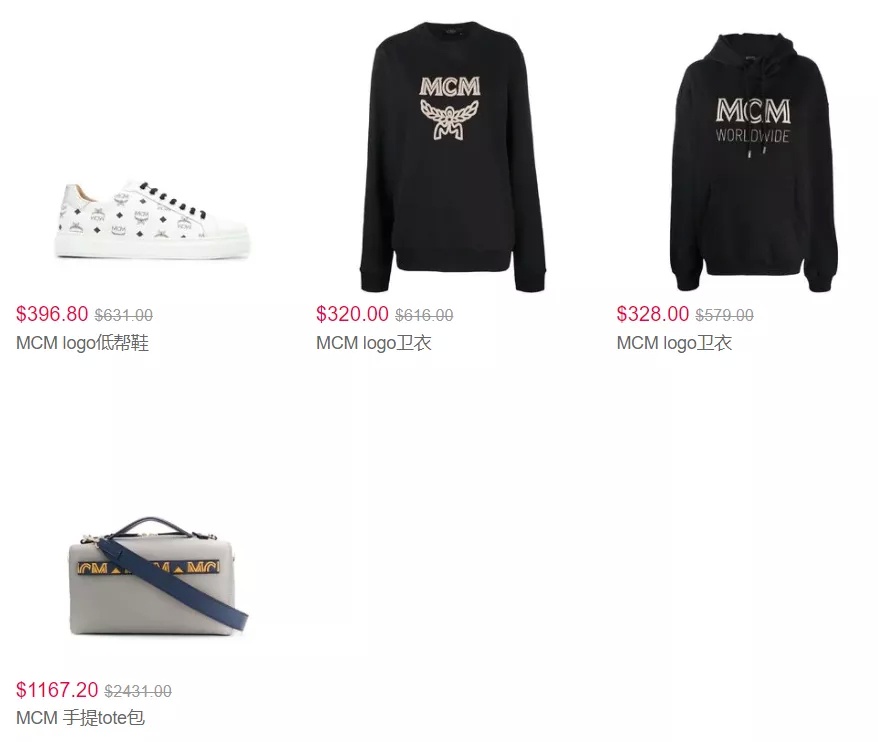Click the $328.00 sale price
878x742 pixels.
click(x=653, y=314)
